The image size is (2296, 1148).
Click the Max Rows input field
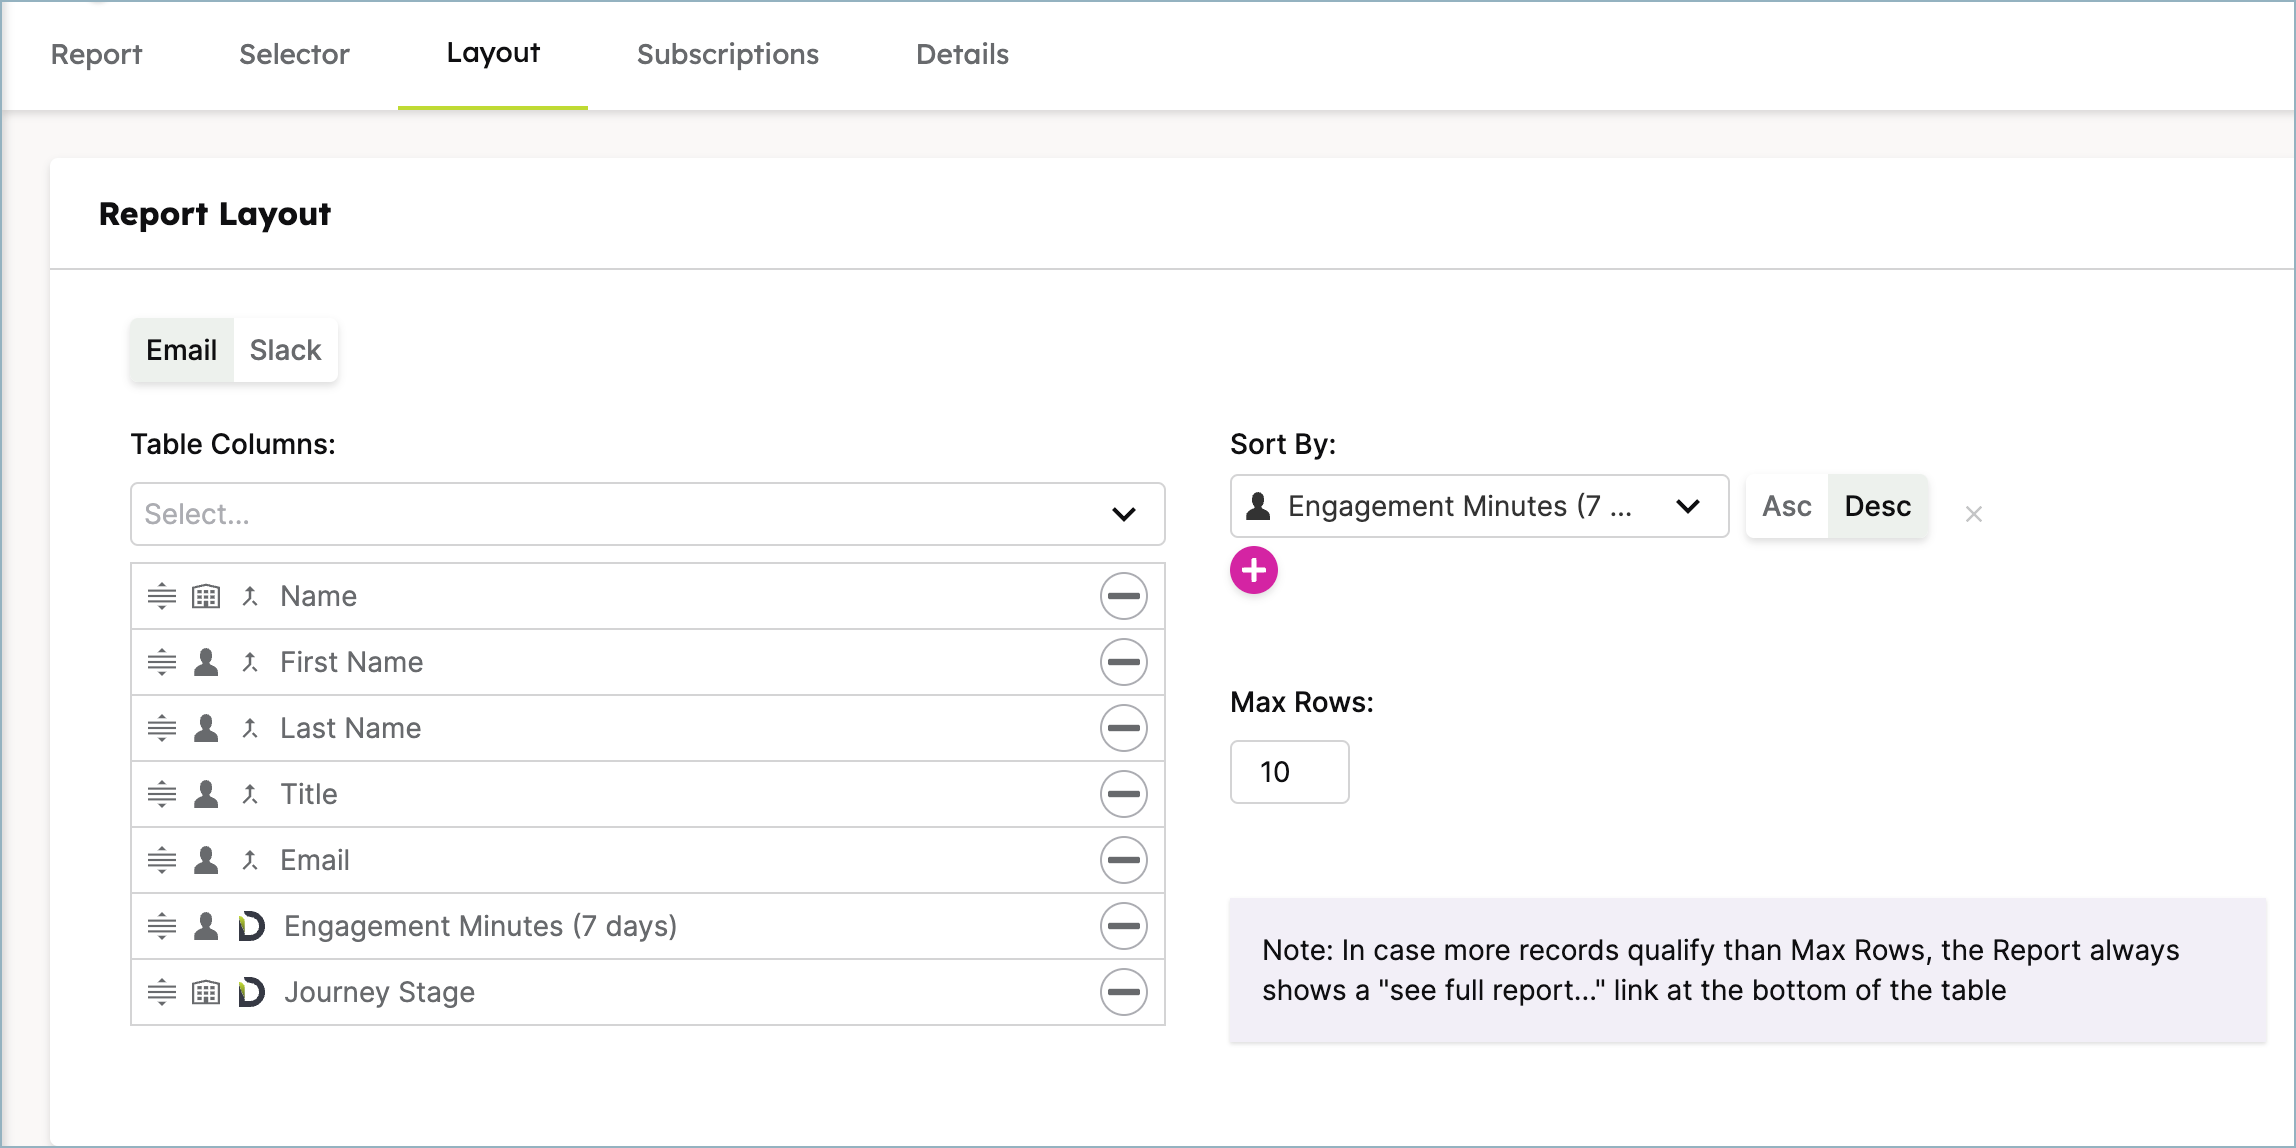tap(1289, 772)
